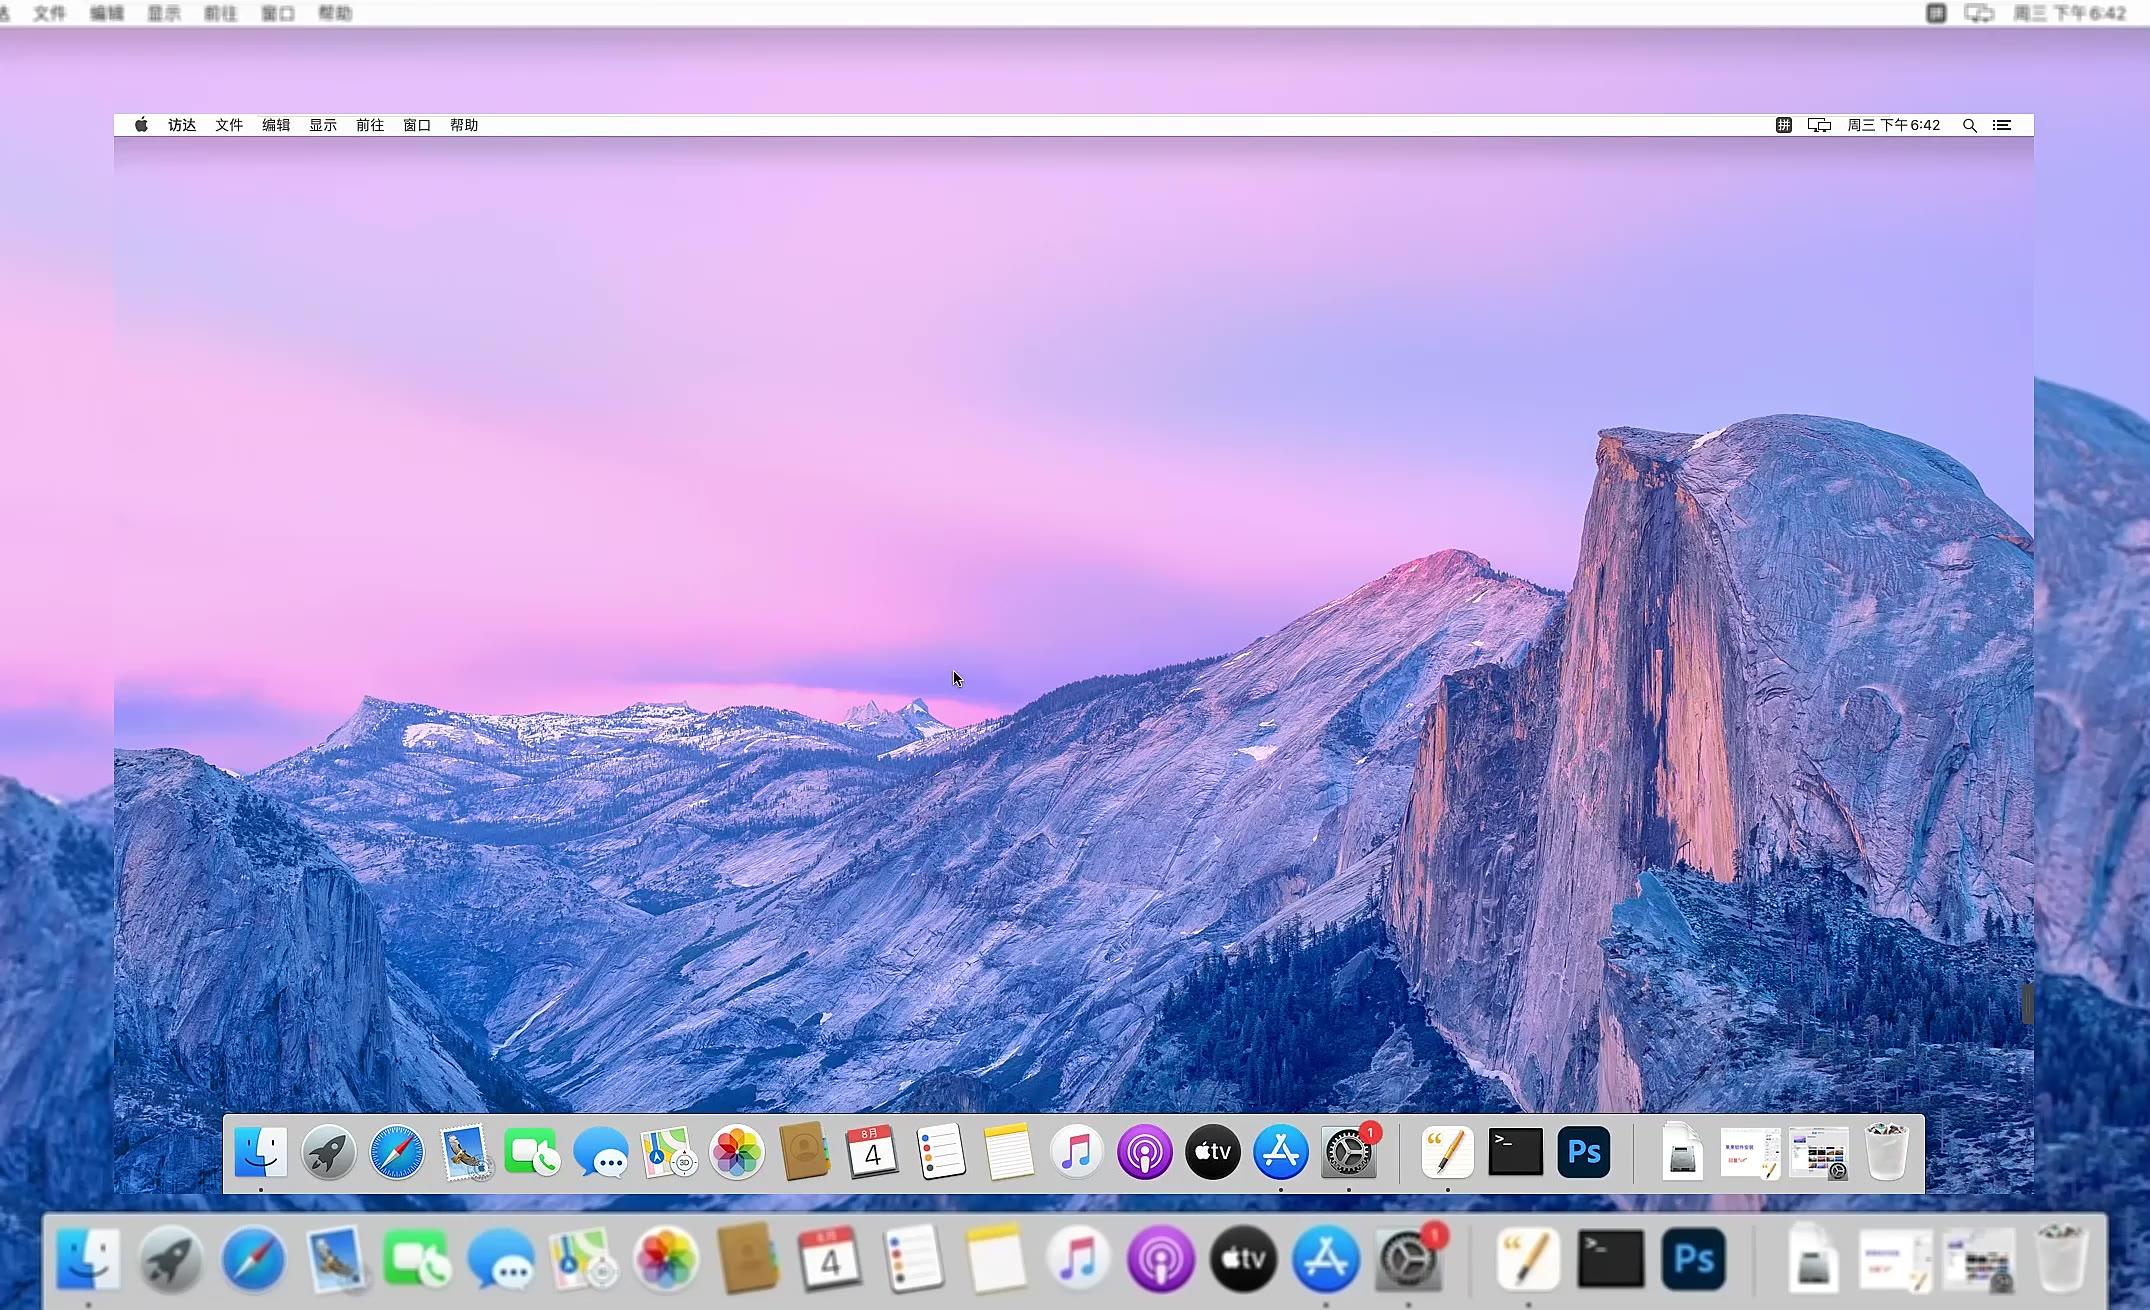
Task: Launch Photoshop Ps icon in inner dock
Action: [1584, 1152]
